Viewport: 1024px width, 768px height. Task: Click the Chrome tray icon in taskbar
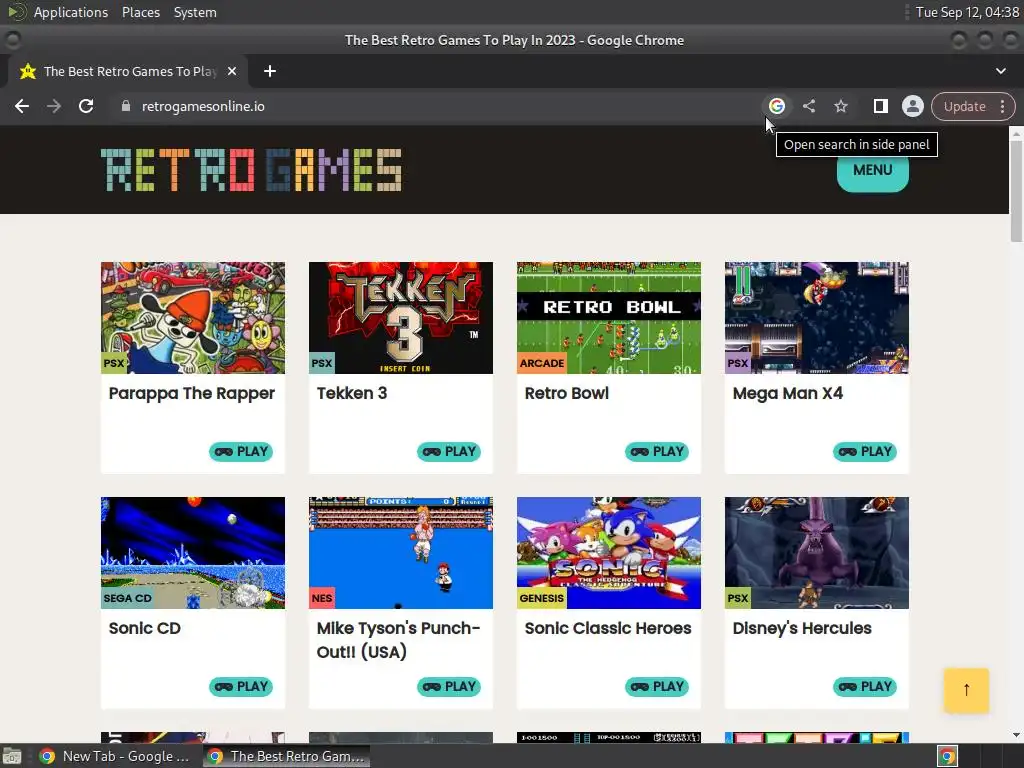pos(948,756)
